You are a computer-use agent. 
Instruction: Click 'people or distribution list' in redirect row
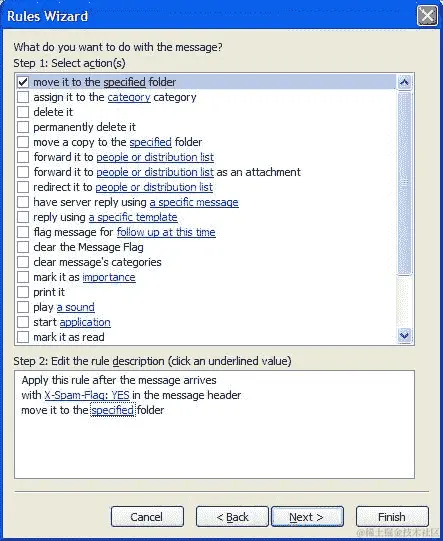click(154, 187)
